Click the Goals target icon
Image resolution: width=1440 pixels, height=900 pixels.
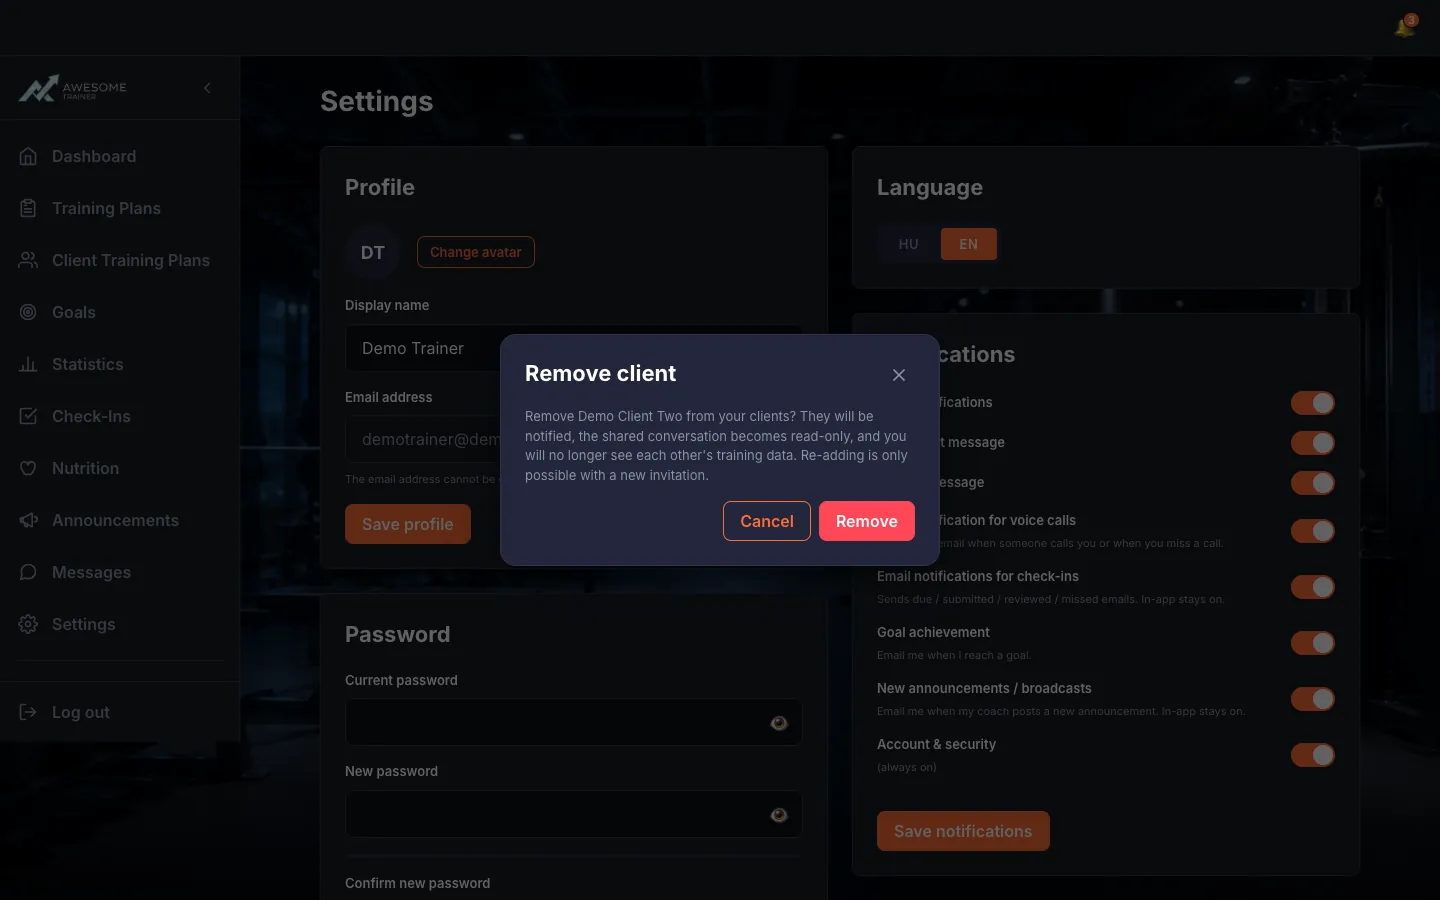tap(28, 312)
